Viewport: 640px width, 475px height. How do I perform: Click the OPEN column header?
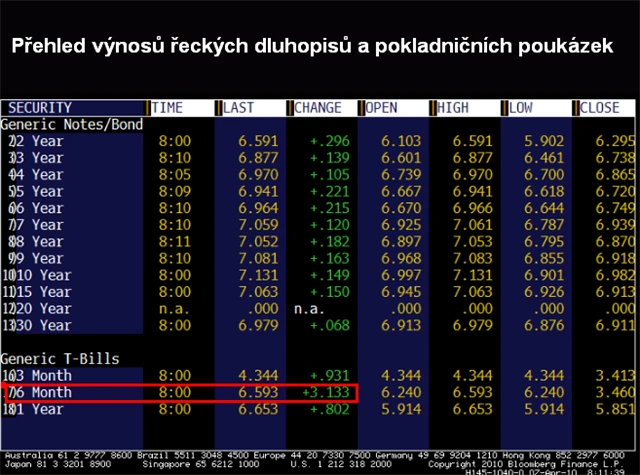click(x=383, y=107)
